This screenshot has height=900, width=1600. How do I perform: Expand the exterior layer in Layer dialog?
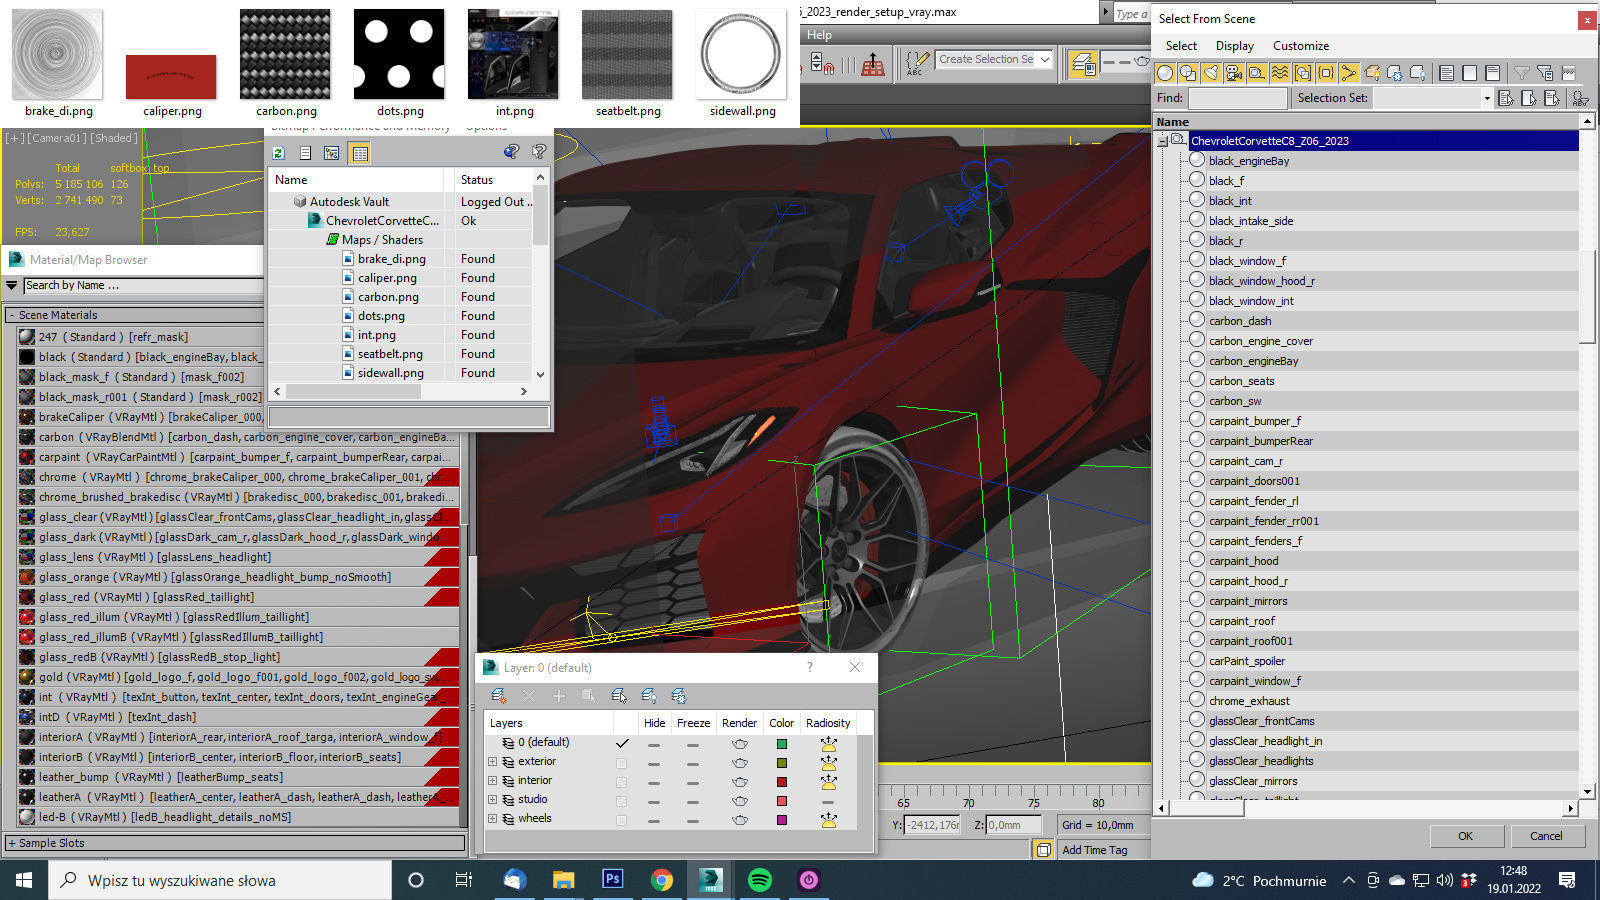[492, 762]
